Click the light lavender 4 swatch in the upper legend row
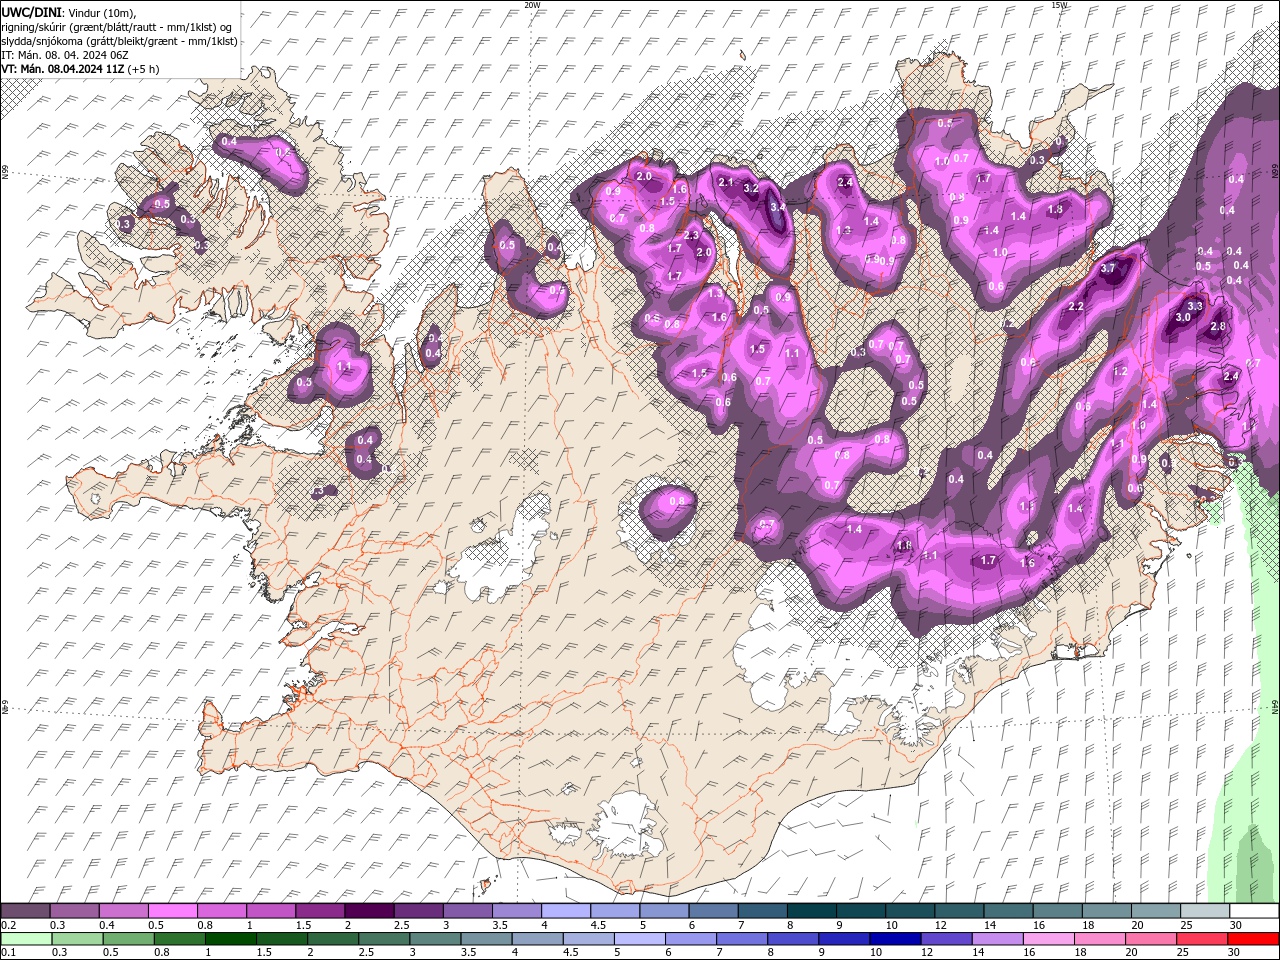Screen dimensions: 1280x960 (x=565, y=911)
